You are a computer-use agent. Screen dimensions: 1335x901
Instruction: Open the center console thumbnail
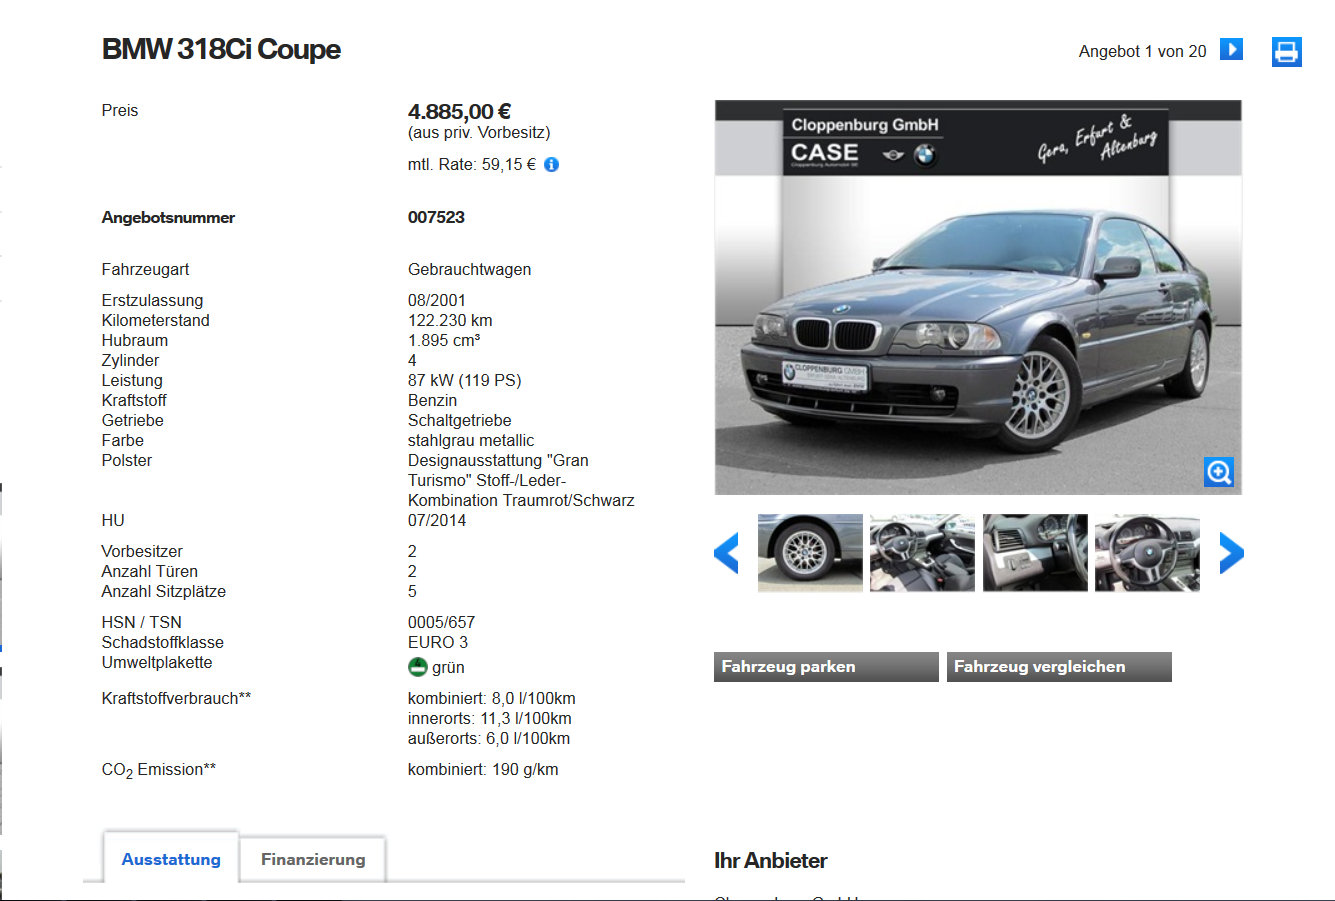[1035, 552]
